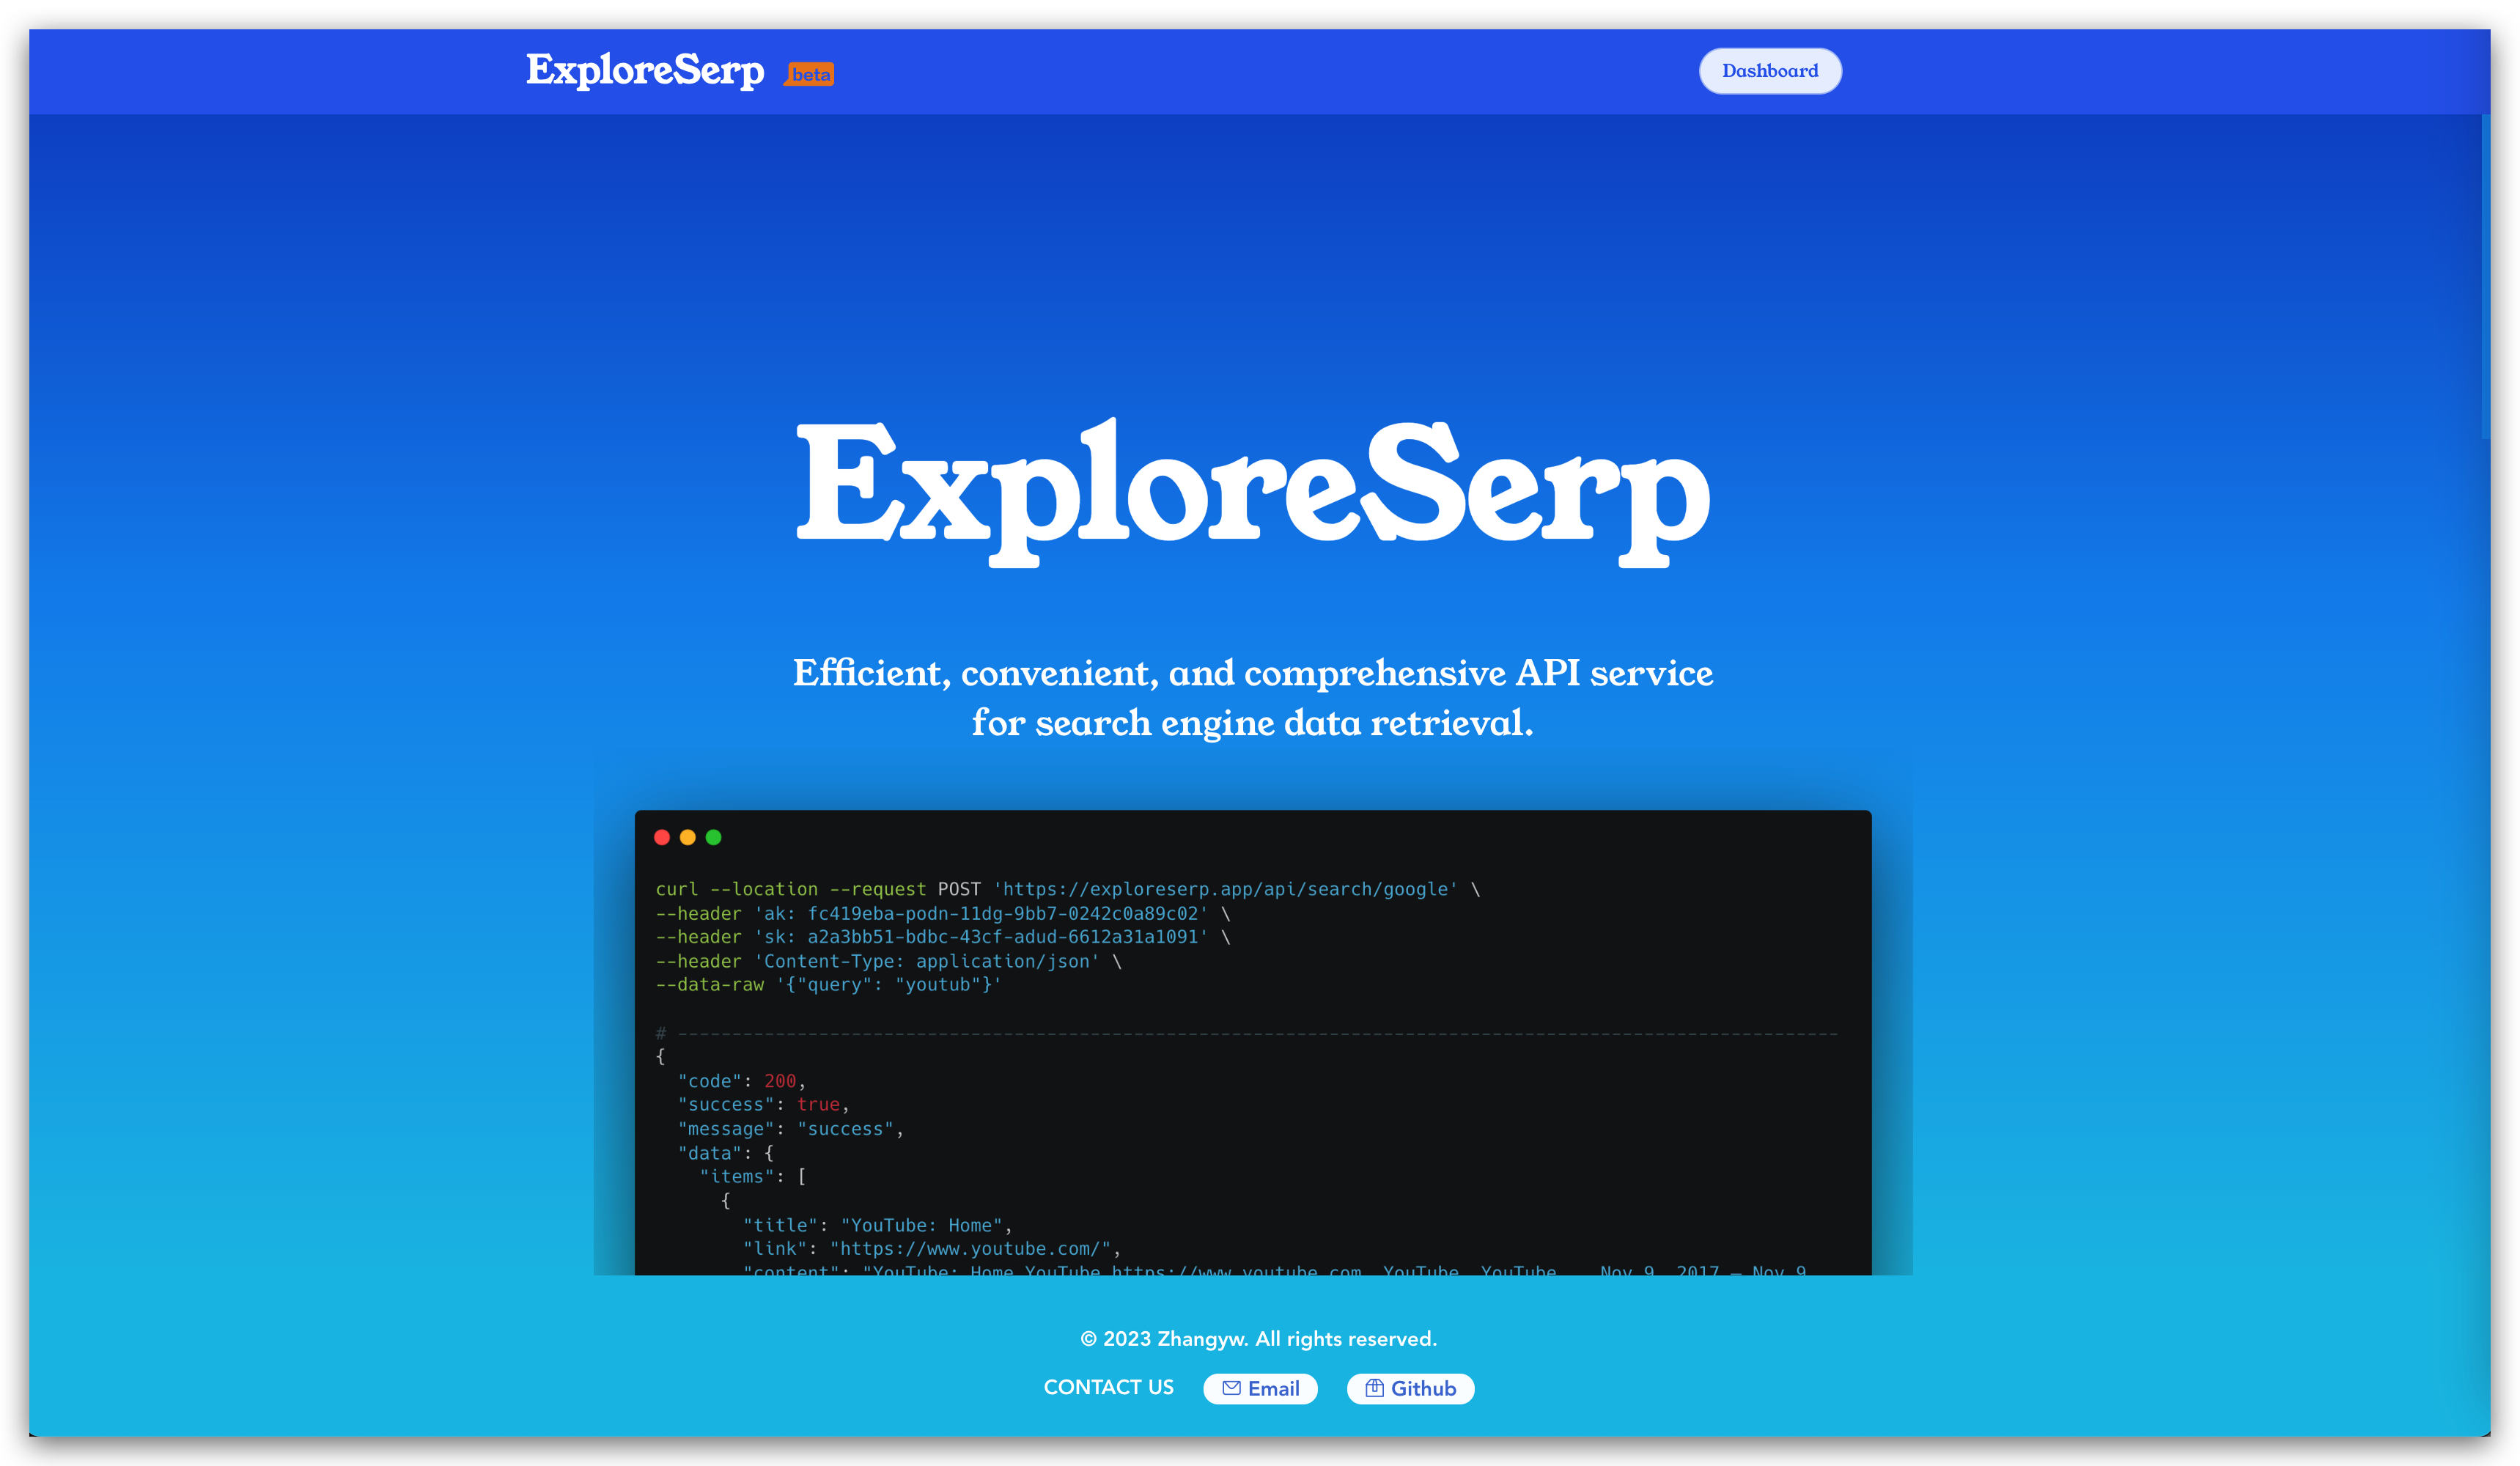This screenshot has width=2520, height=1466.
Task: Click the "success": true line
Action: [763, 1105]
